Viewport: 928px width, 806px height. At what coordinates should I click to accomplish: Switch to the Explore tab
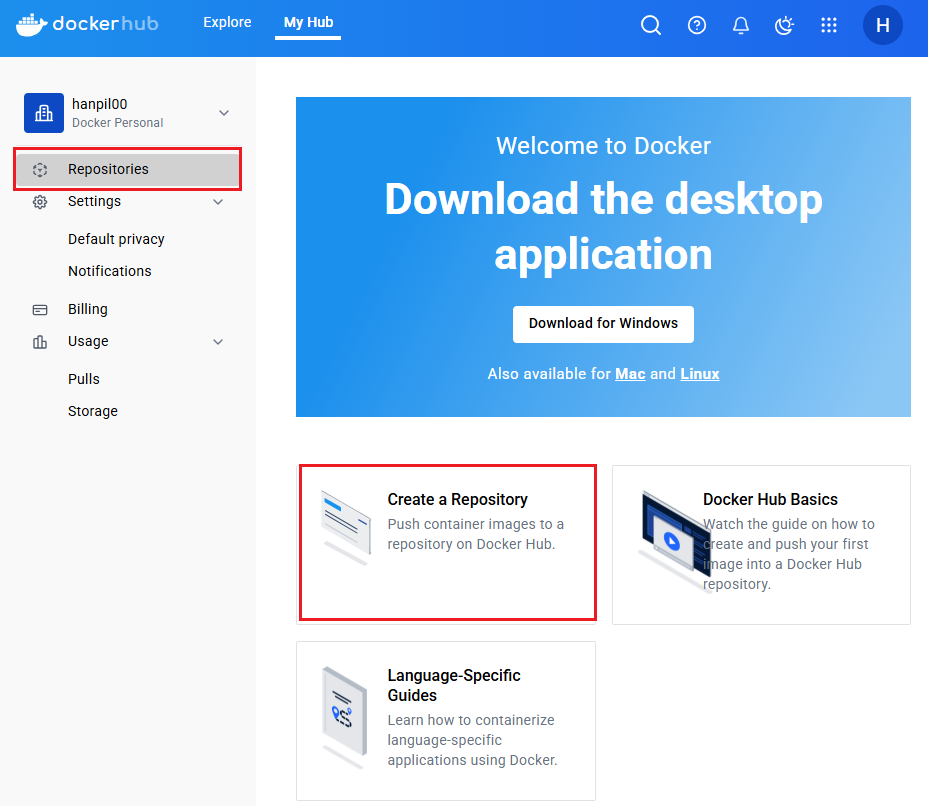pyautogui.click(x=227, y=22)
